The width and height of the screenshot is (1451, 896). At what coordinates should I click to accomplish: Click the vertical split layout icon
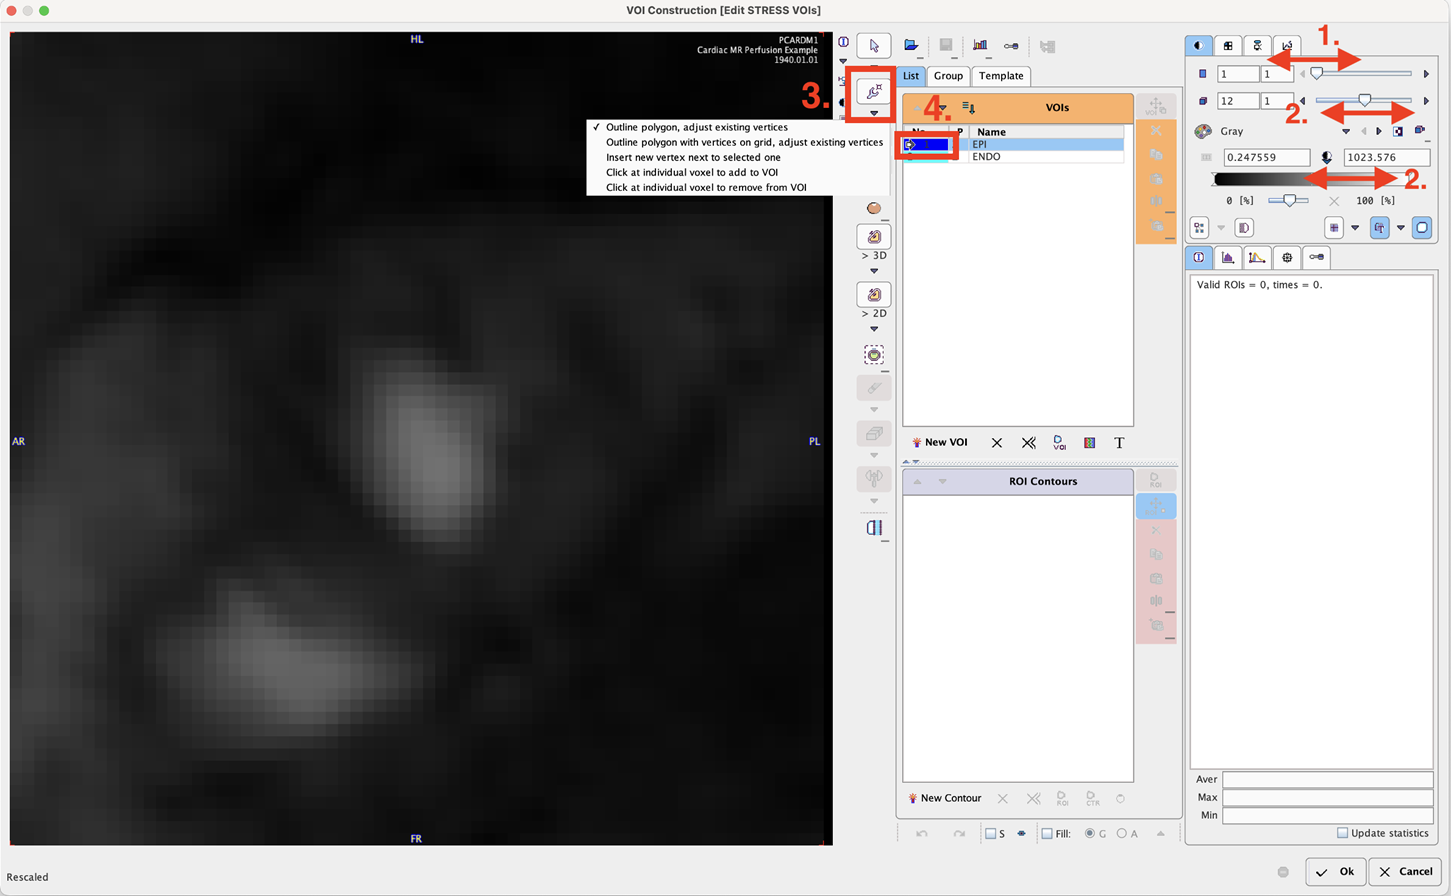(x=874, y=527)
